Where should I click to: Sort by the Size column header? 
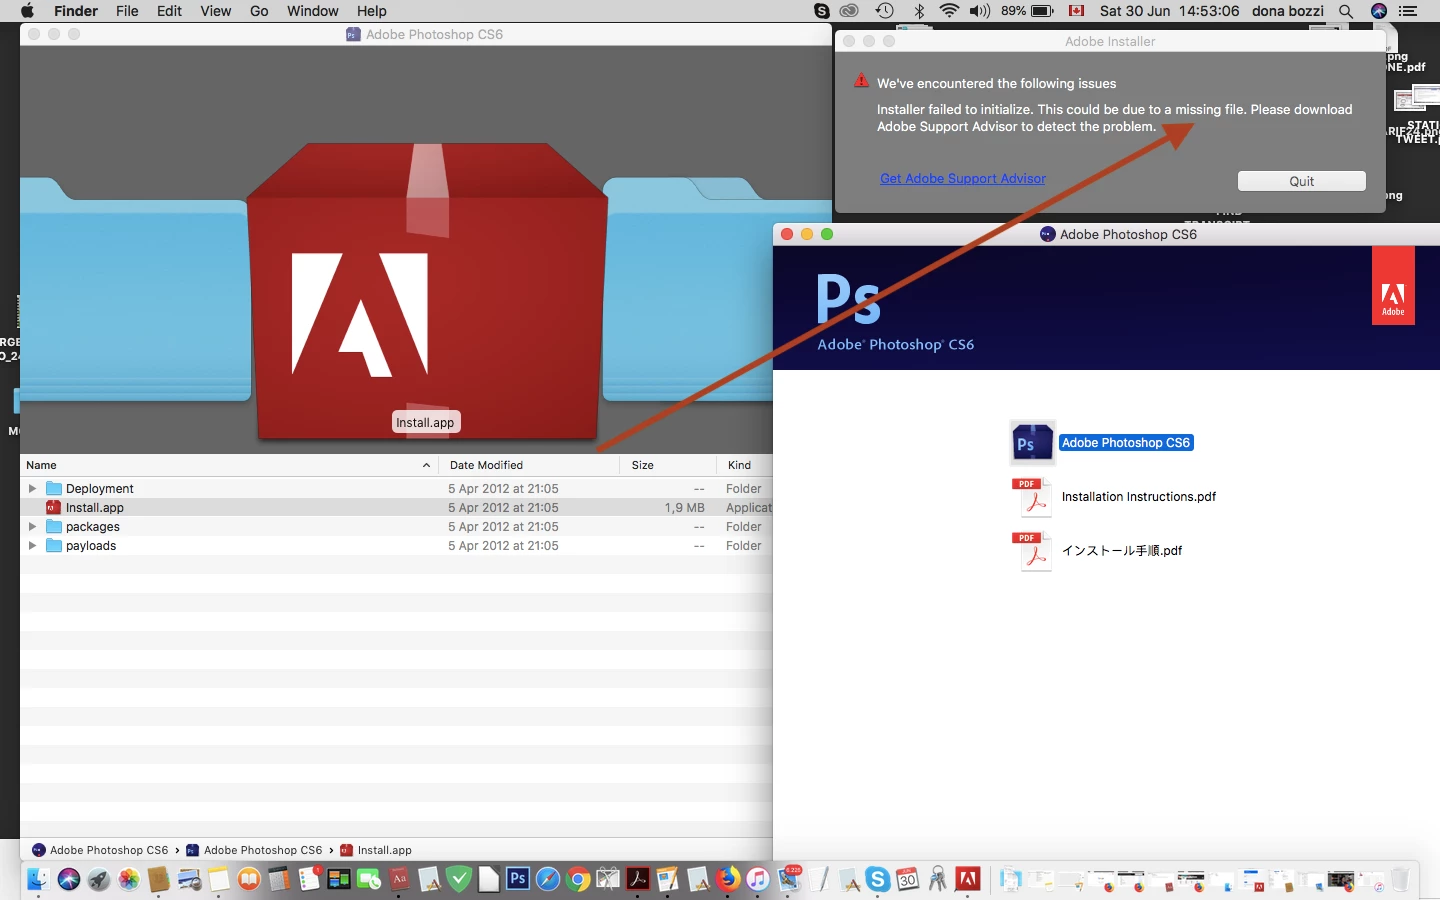(x=669, y=465)
